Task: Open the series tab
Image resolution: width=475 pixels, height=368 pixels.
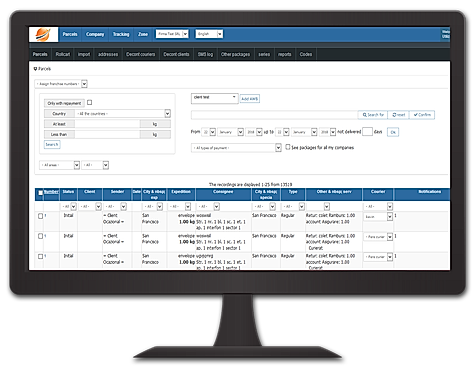Action: tap(264, 54)
